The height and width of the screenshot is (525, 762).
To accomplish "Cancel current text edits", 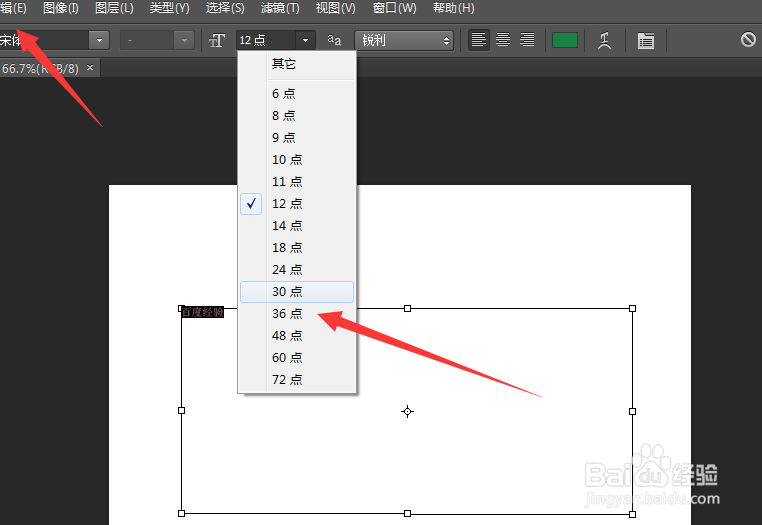I will tap(748, 39).
